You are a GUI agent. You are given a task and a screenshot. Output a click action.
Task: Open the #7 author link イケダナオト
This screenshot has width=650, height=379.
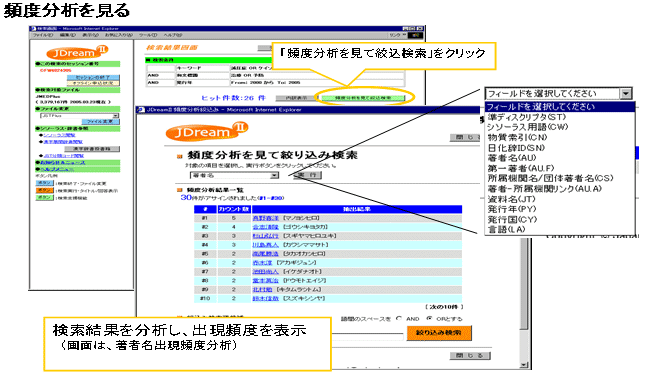265,272
